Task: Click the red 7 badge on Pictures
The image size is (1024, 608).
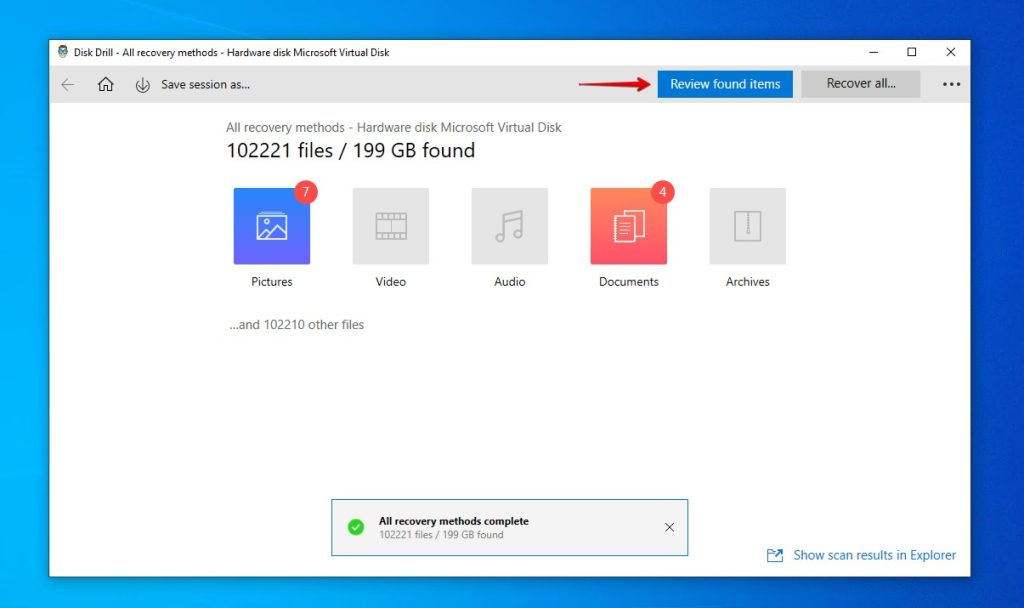Action: (x=306, y=192)
